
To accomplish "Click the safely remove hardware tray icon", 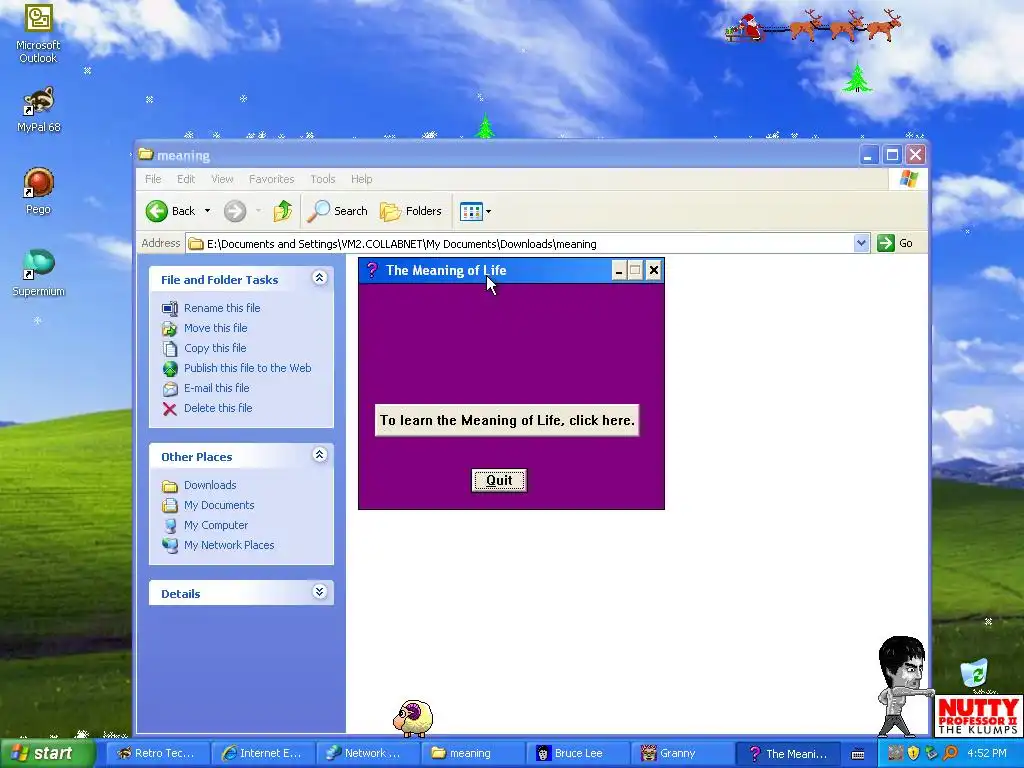I will tap(931, 753).
